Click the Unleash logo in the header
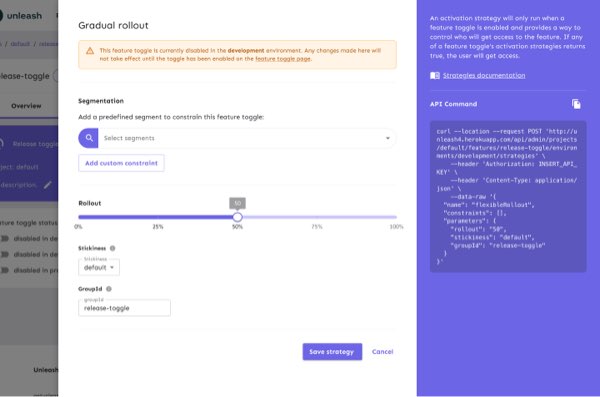The width and height of the screenshot is (600, 397). coord(21,16)
